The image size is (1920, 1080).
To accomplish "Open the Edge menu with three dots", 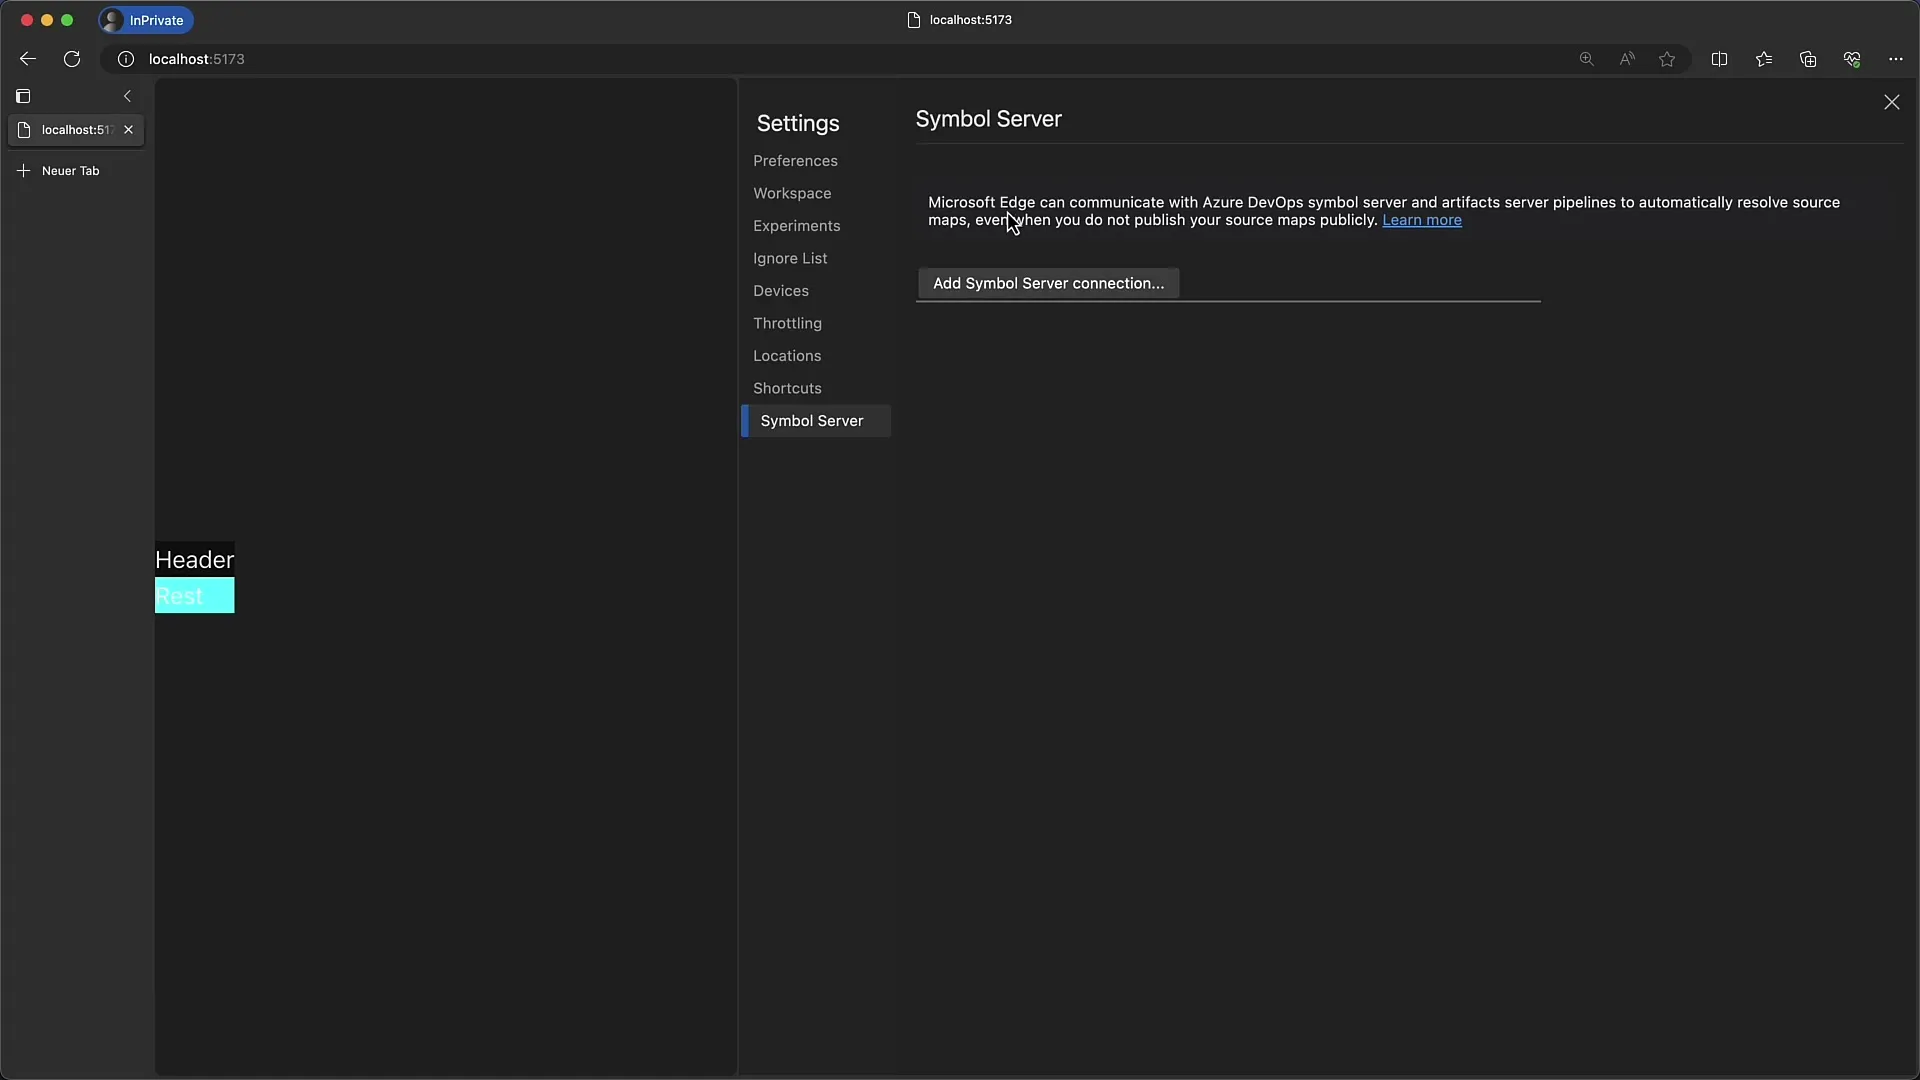I will pos(1896,59).
